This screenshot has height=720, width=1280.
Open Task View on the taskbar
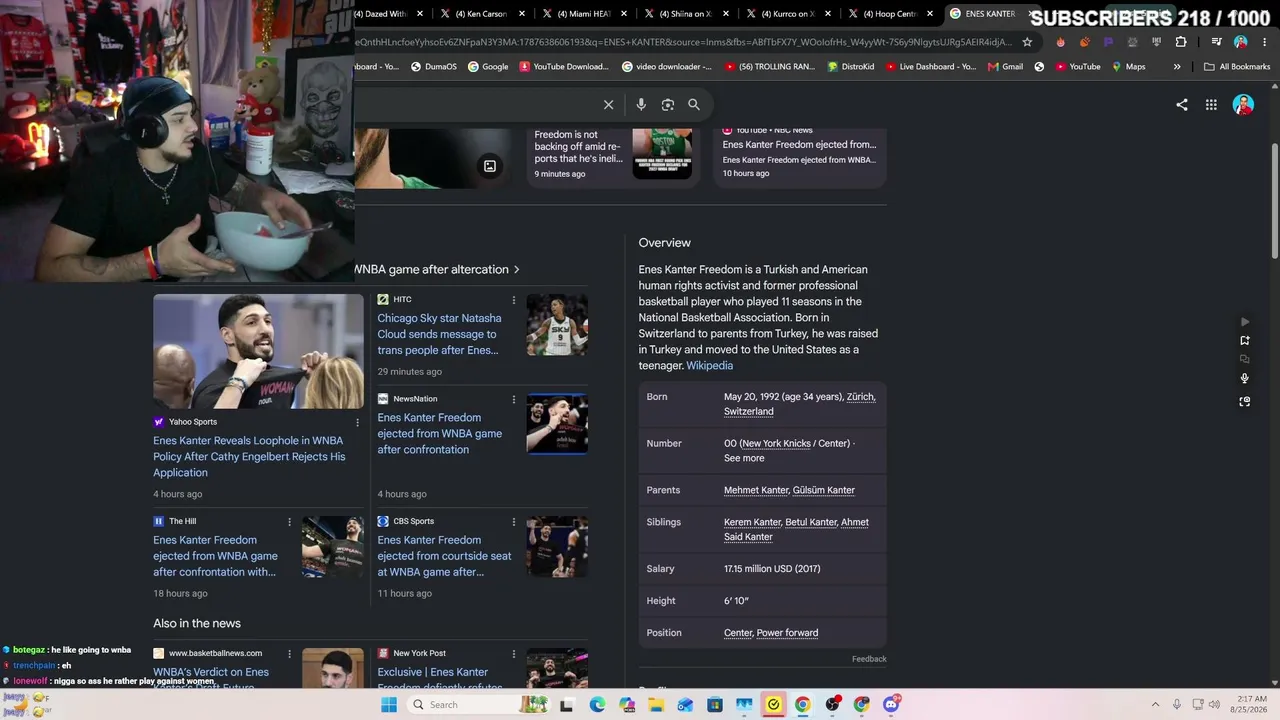pos(567,705)
